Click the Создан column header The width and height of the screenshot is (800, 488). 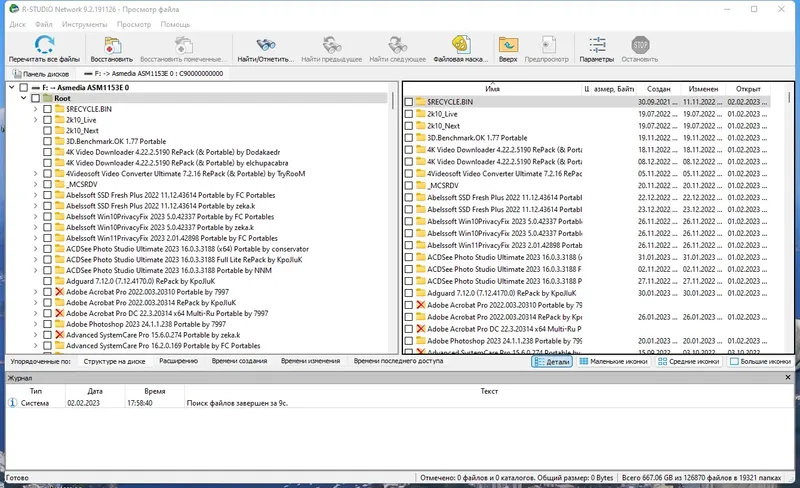point(658,89)
